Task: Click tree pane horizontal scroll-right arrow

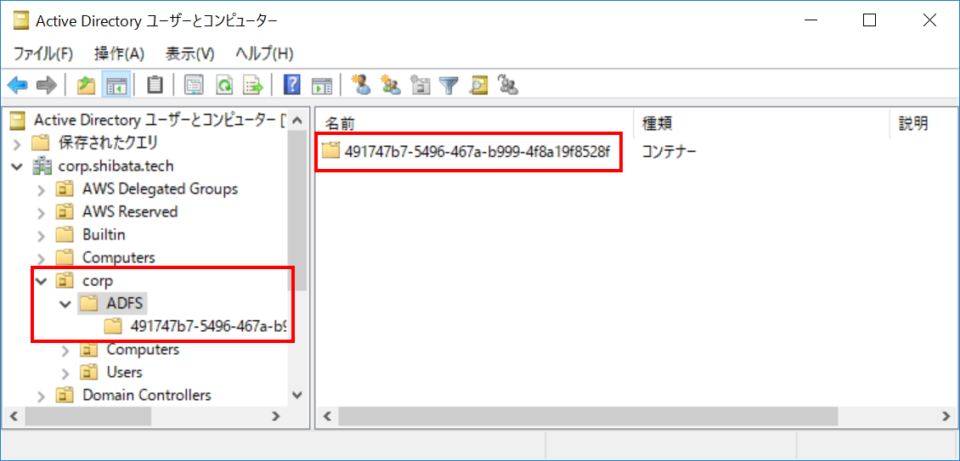Action: click(x=276, y=416)
